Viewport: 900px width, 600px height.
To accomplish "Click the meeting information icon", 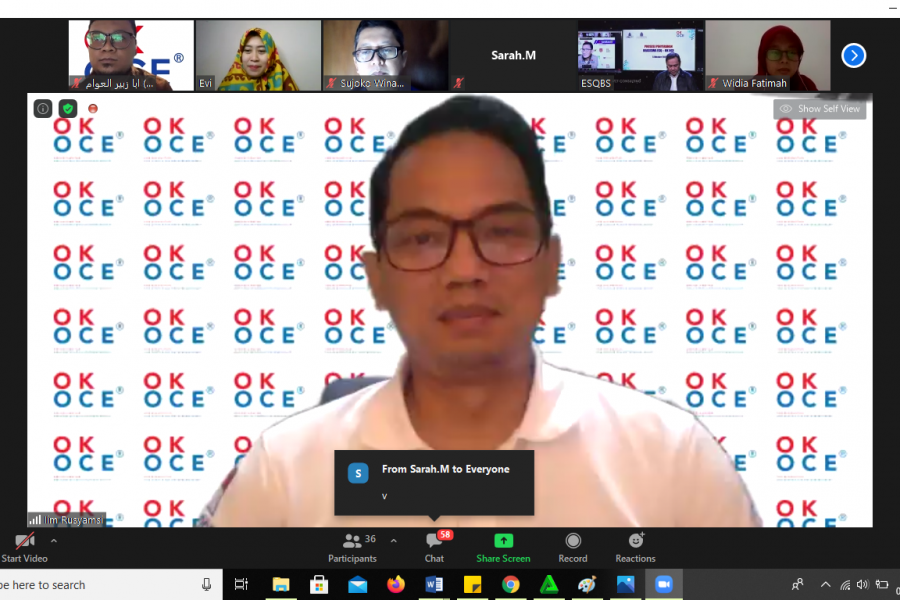I will pyautogui.click(x=43, y=108).
